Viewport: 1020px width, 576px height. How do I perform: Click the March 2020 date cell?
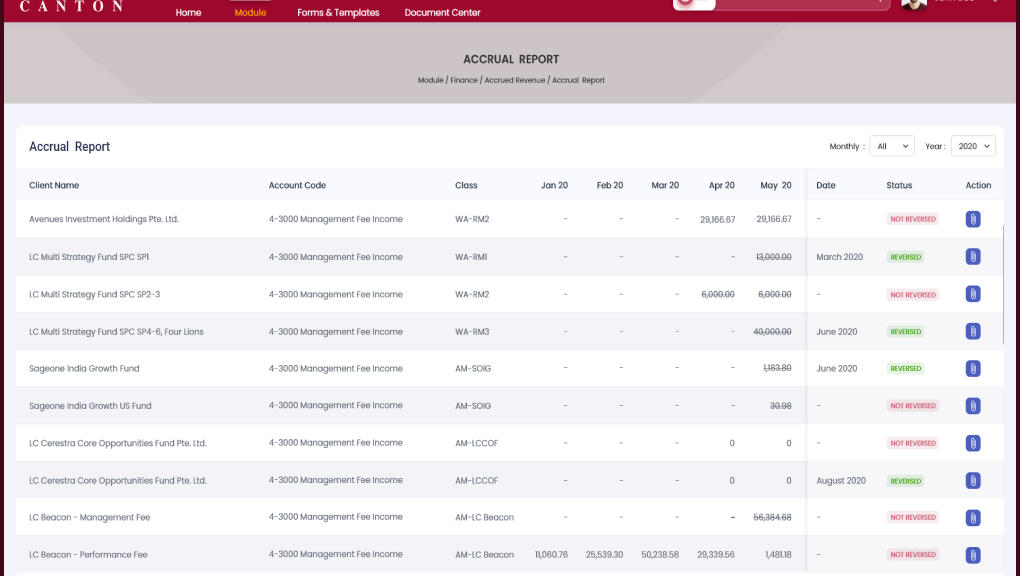(839, 257)
